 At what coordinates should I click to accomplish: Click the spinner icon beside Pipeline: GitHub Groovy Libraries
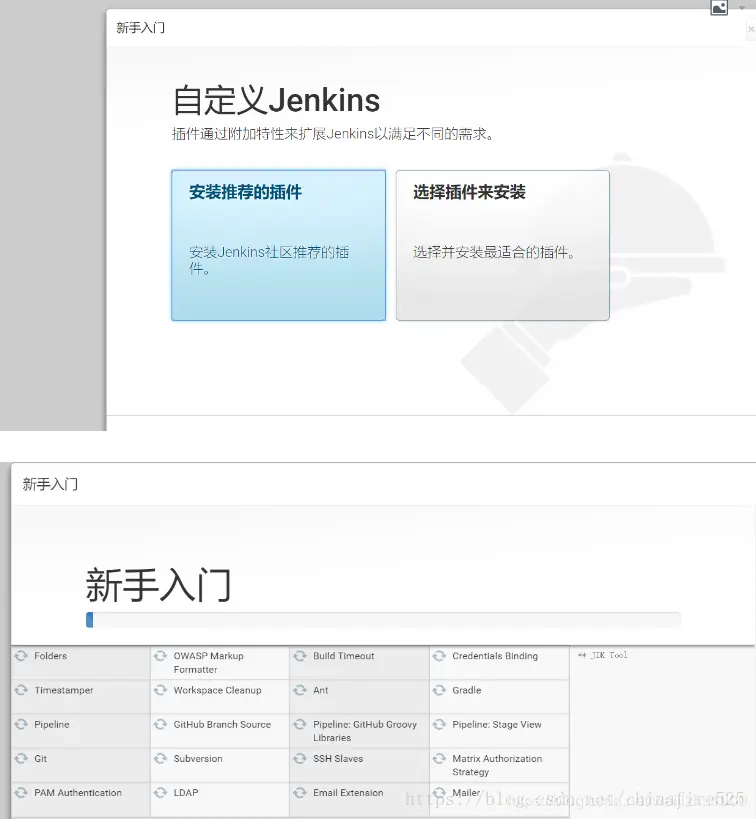tap(300, 724)
